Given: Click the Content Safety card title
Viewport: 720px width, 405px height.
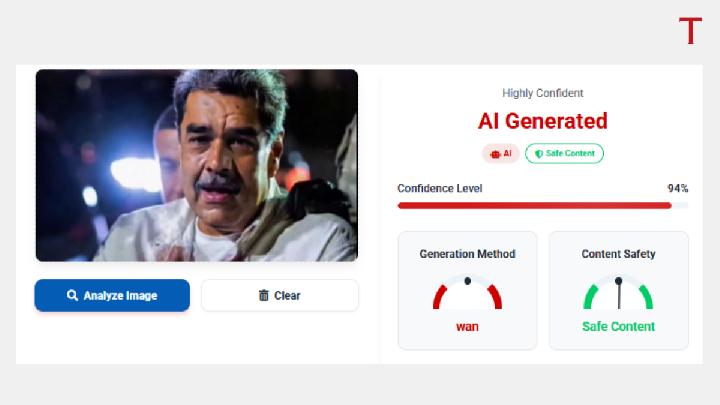Looking at the screenshot, I should pyautogui.click(x=618, y=254).
